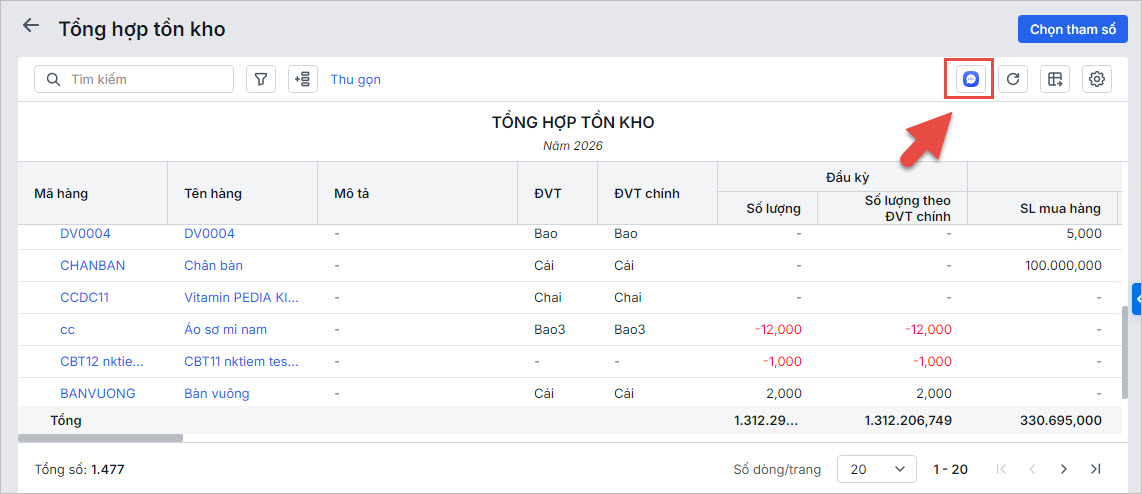Open rows per page dropdown
The height and width of the screenshot is (494, 1142).
(876, 468)
